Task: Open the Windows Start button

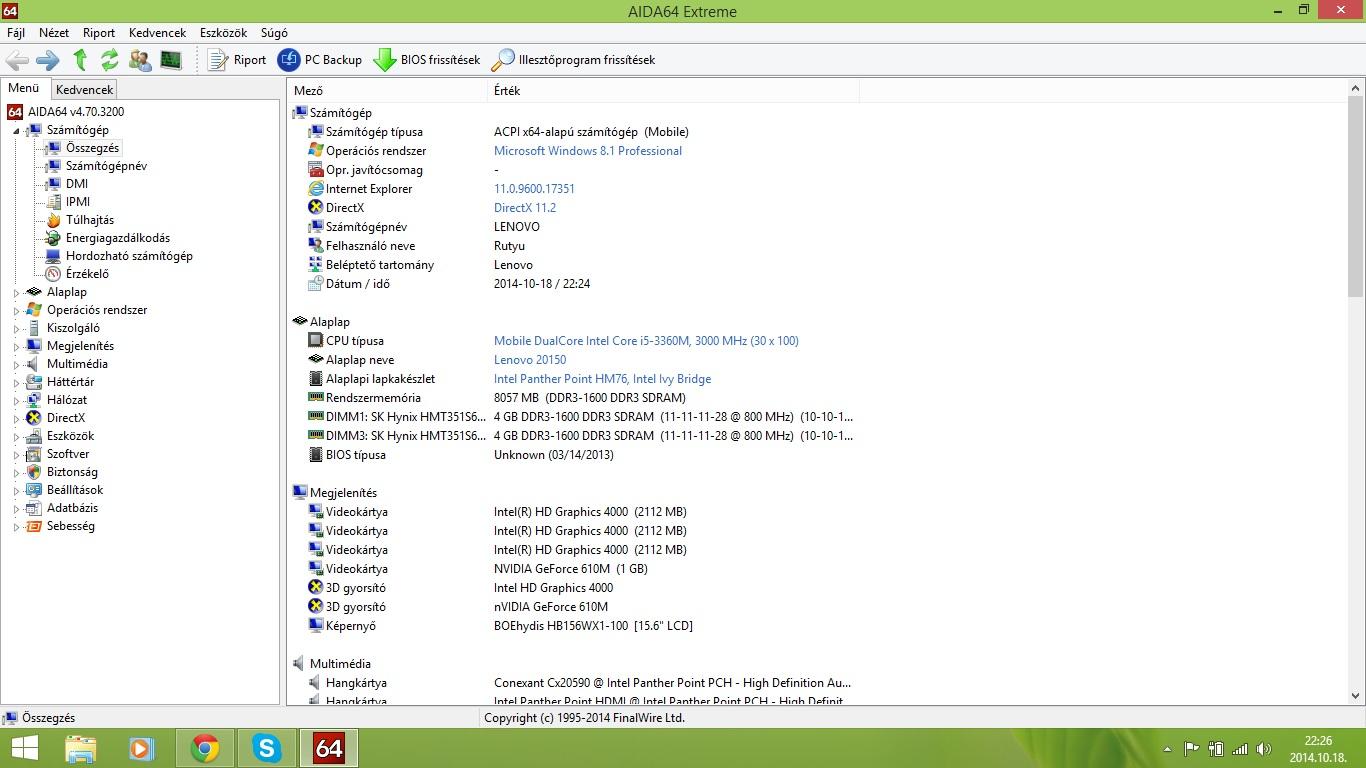Action: (x=24, y=748)
